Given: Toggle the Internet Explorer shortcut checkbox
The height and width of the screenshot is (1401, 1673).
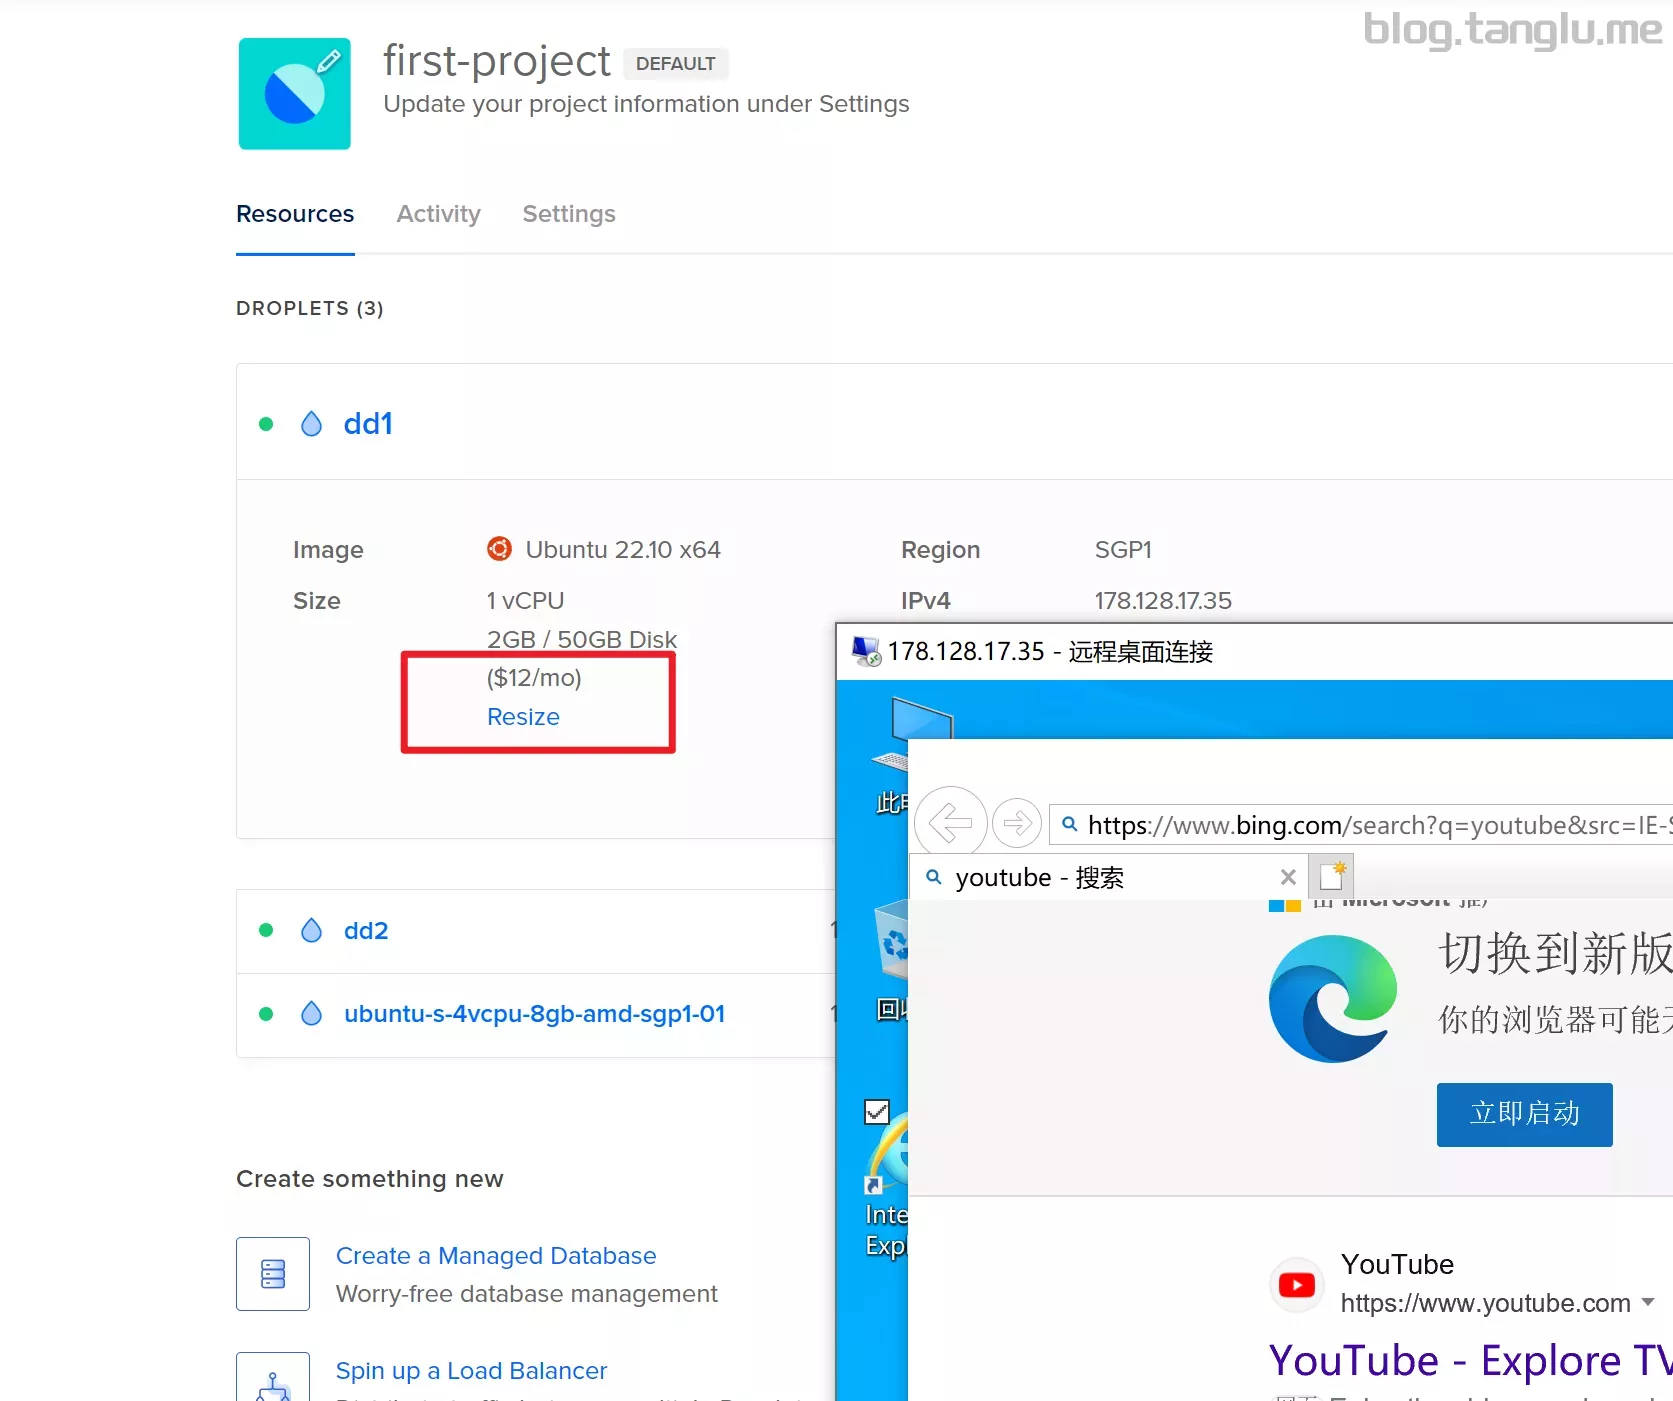Looking at the screenshot, I should click(x=877, y=1111).
